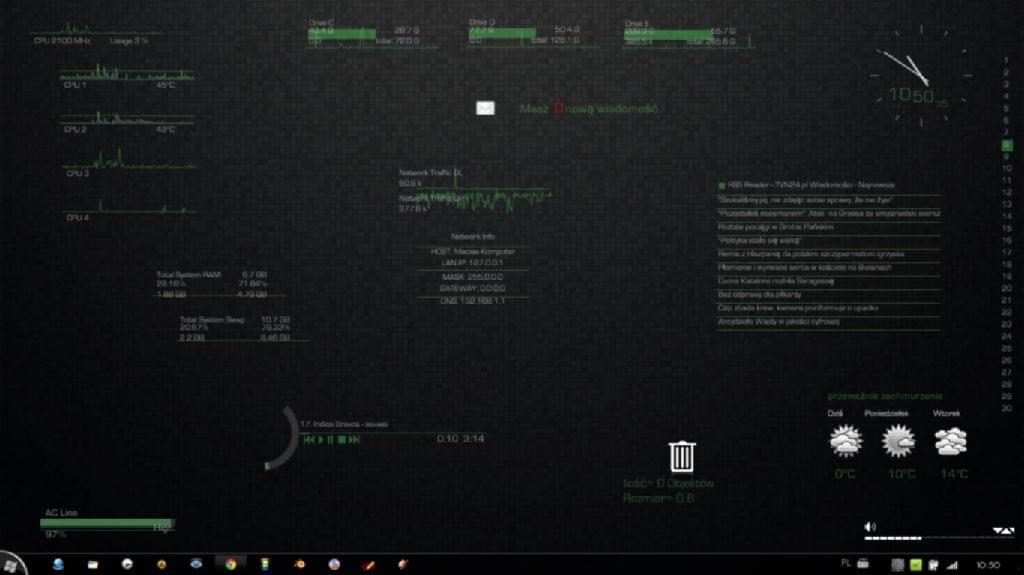Pause the current track in the music player
The height and width of the screenshot is (575, 1024).
330,439
